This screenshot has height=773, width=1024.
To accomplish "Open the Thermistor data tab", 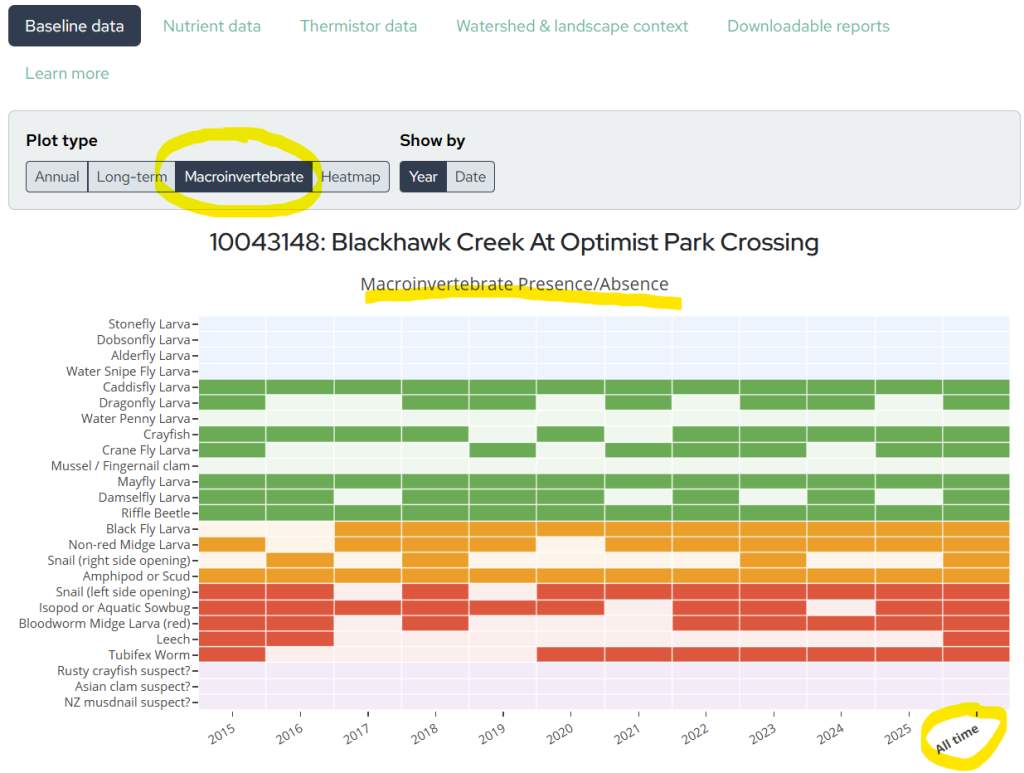I will coord(358,26).
